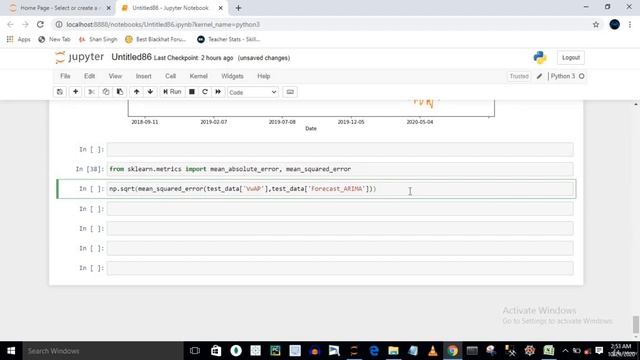Viewport: 640px width, 360px height.
Task: Go back in the browser
Action: [10, 24]
